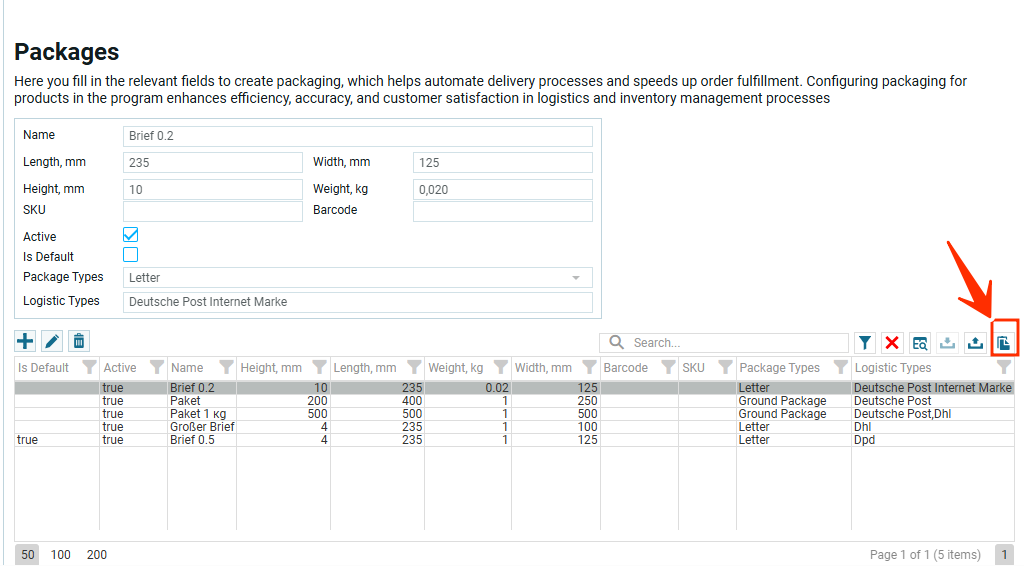Open the Logistic Types column filter
The height and width of the screenshot is (566, 1024).
pos(1004,368)
